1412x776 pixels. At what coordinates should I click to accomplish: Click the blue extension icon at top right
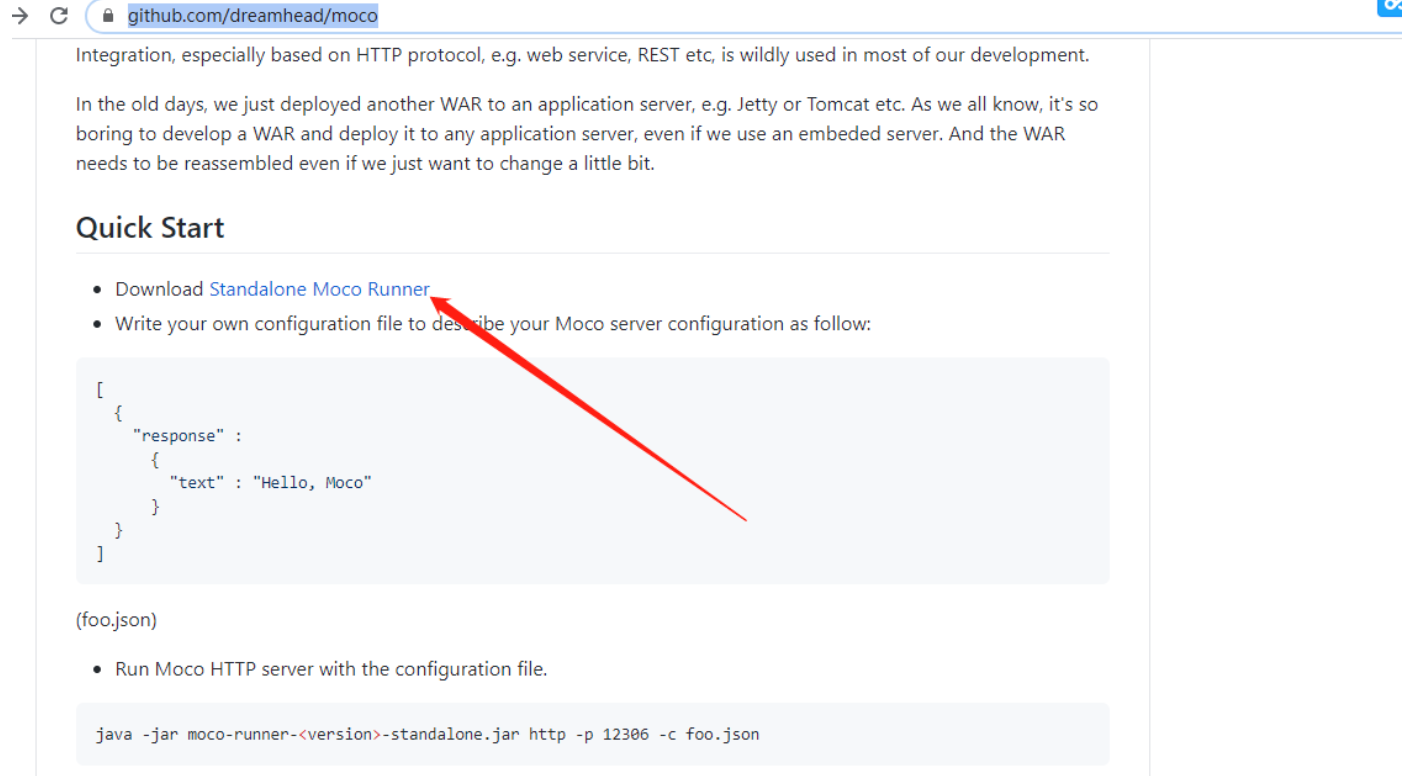1392,7
